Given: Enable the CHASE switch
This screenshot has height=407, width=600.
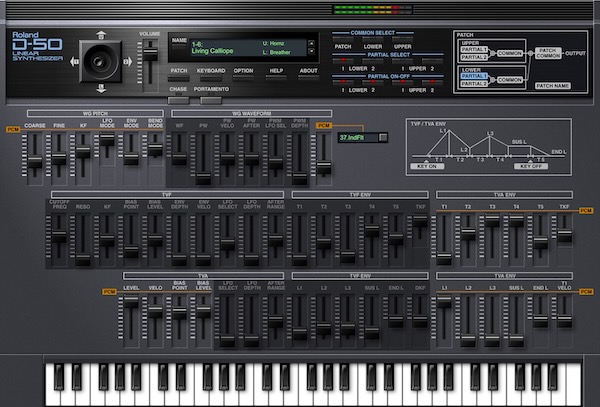Looking at the screenshot, I should (178, 100).
